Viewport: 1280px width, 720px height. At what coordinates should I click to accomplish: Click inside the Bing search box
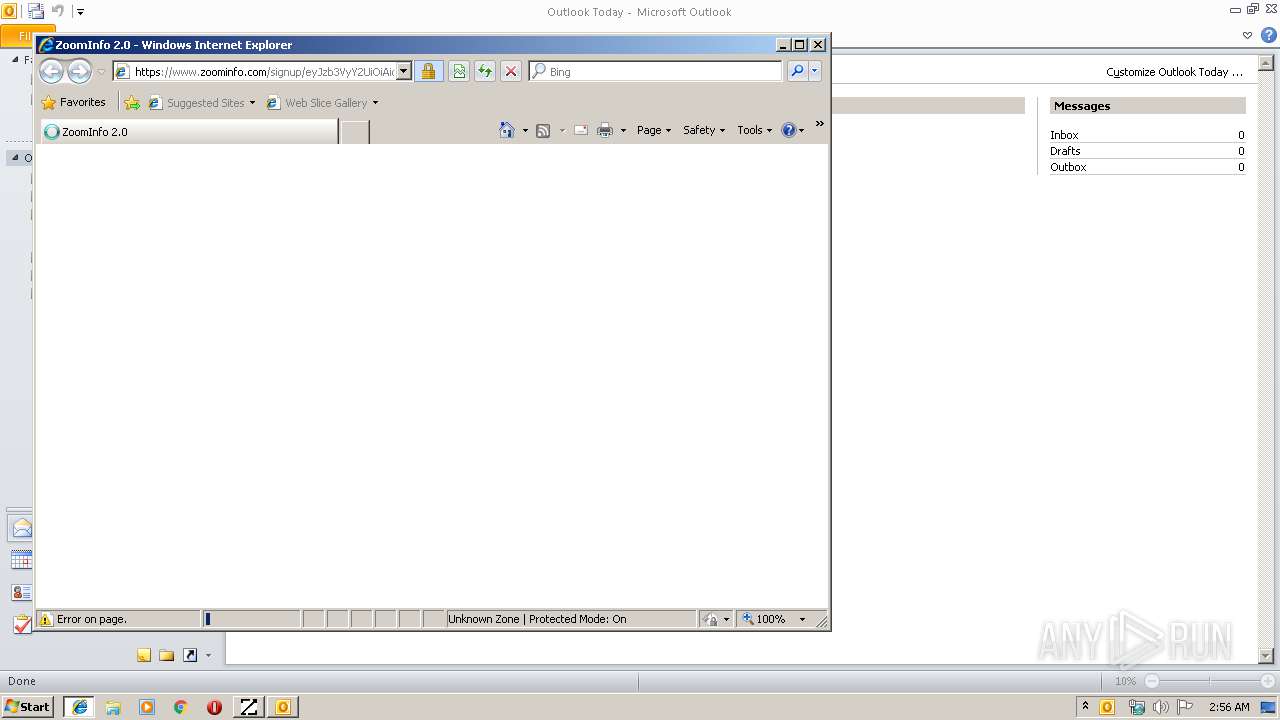pos(662,72)
